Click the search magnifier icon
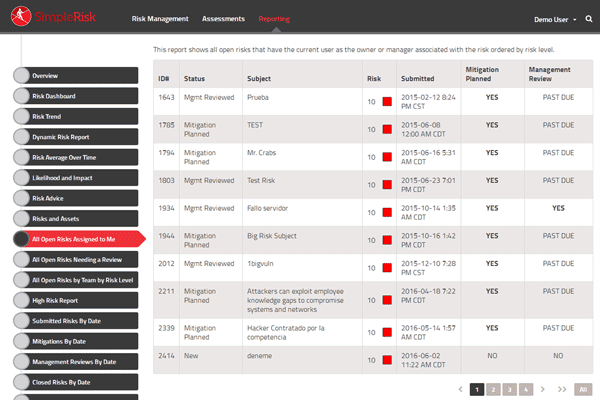This screenshot has width=600, height=400. 588,19
